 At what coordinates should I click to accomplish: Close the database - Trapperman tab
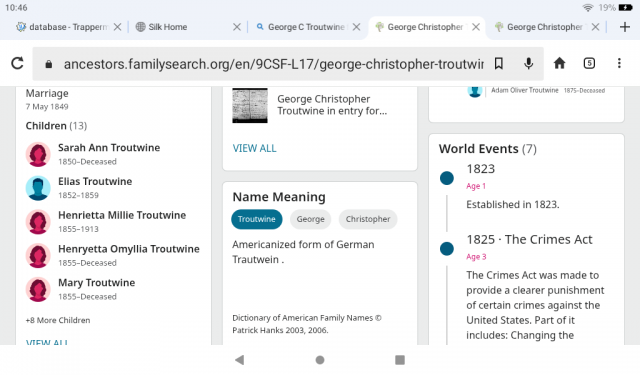[117, 27]
